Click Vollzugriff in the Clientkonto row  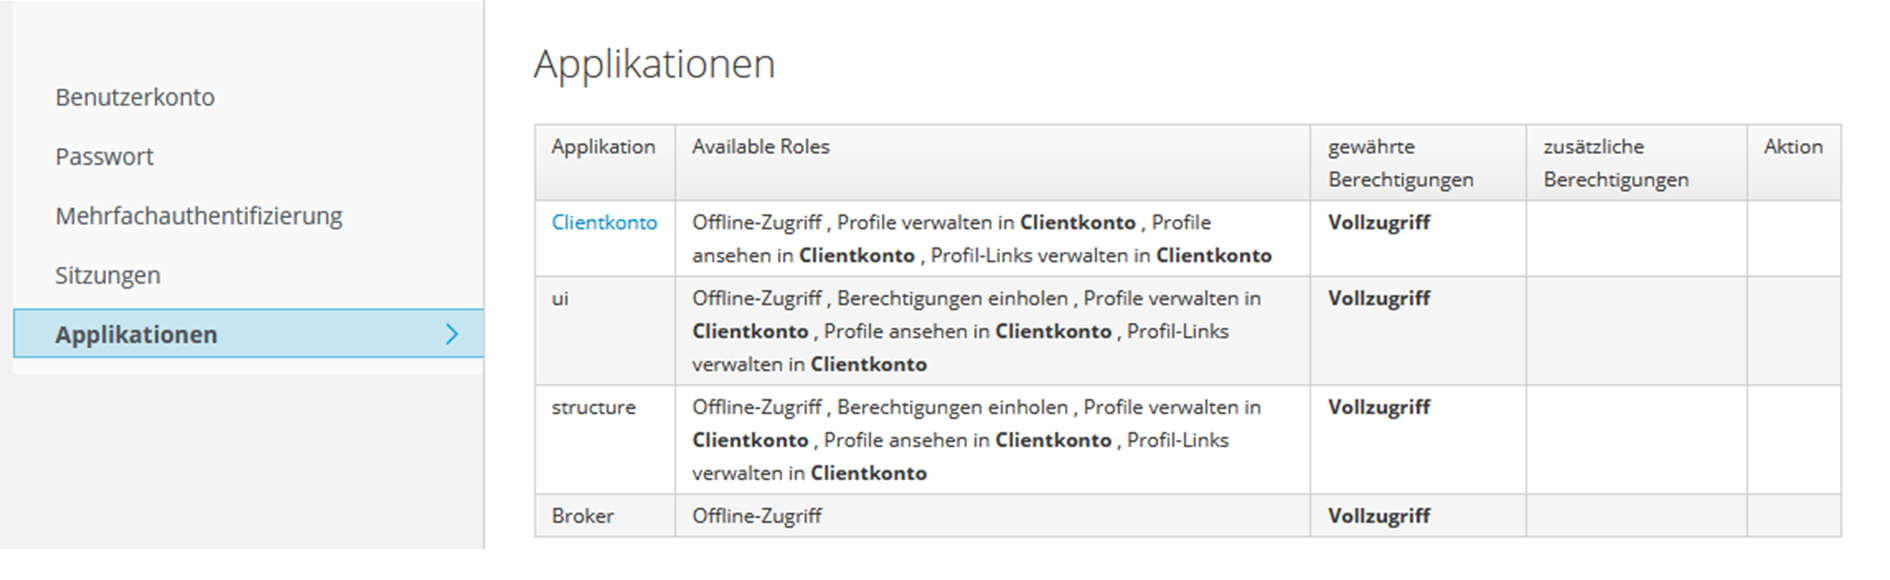[x=1378, y=222]
